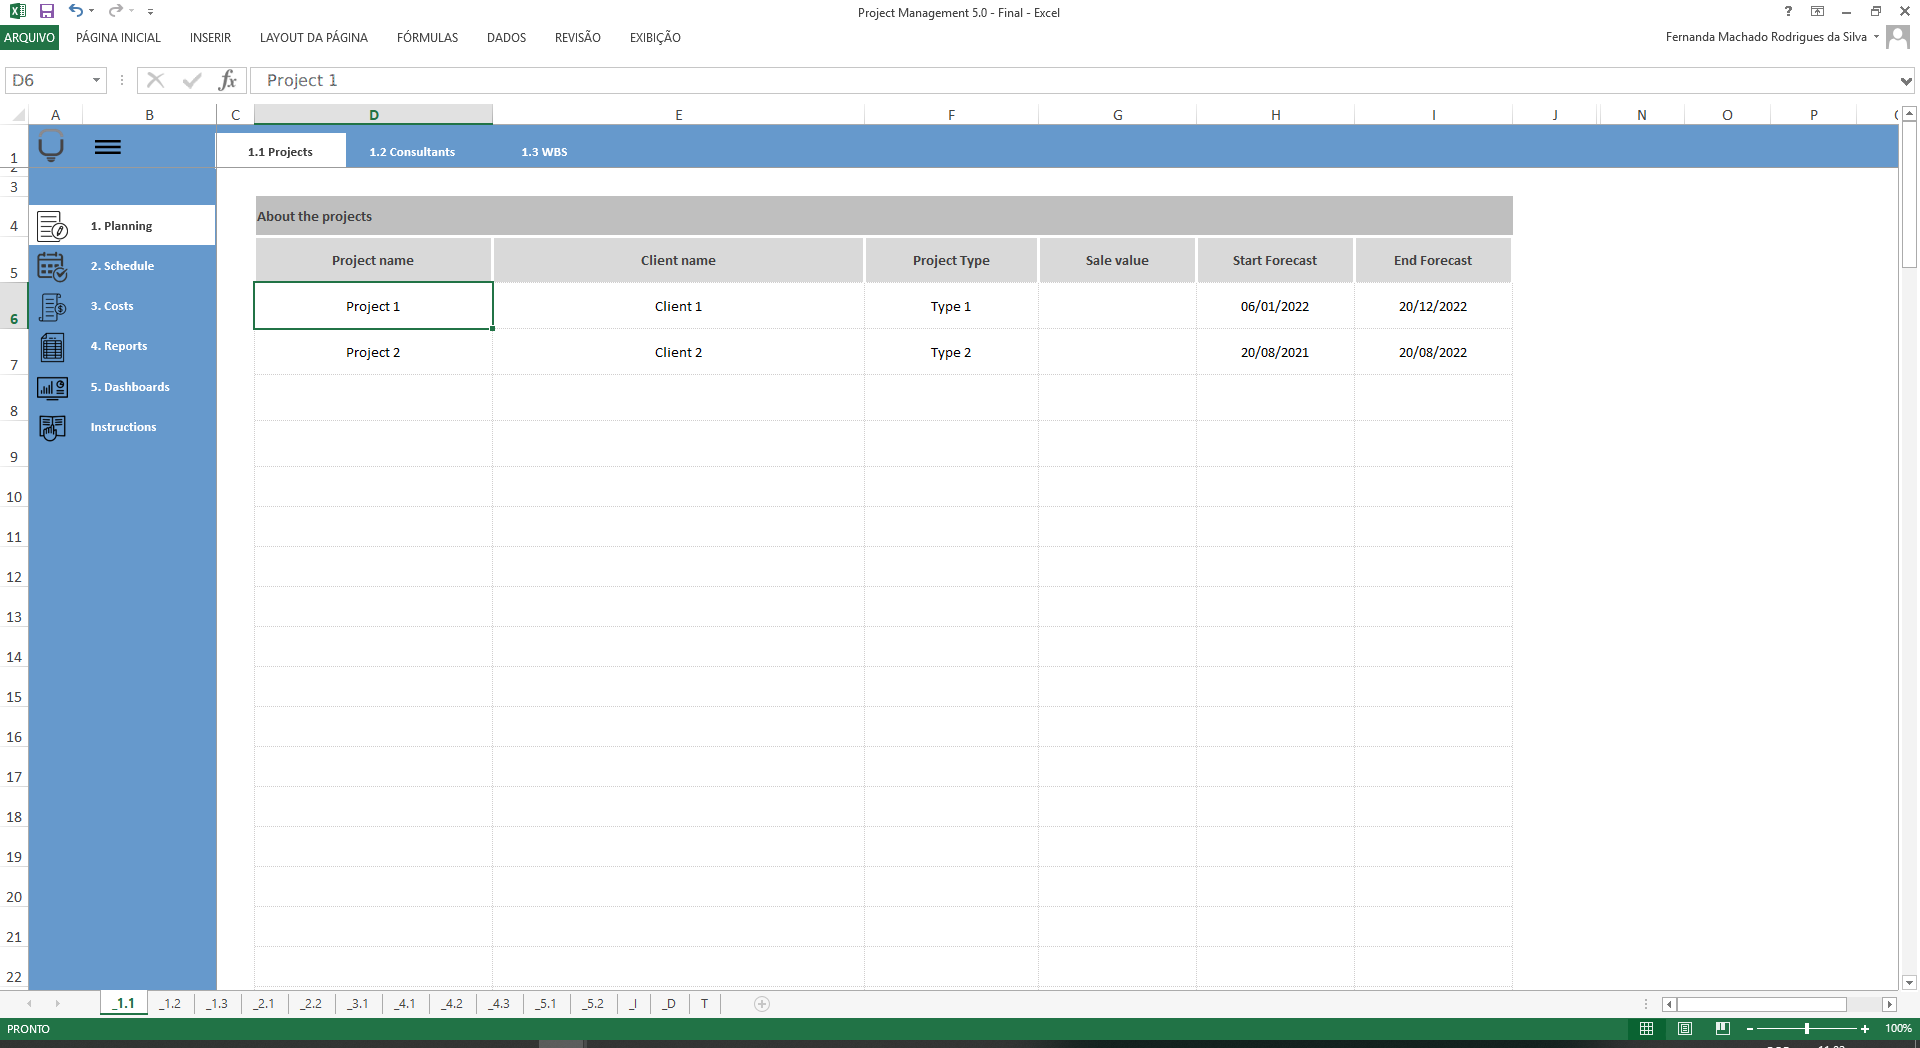Open the 3. Costs section icon

tap(52, 306)
